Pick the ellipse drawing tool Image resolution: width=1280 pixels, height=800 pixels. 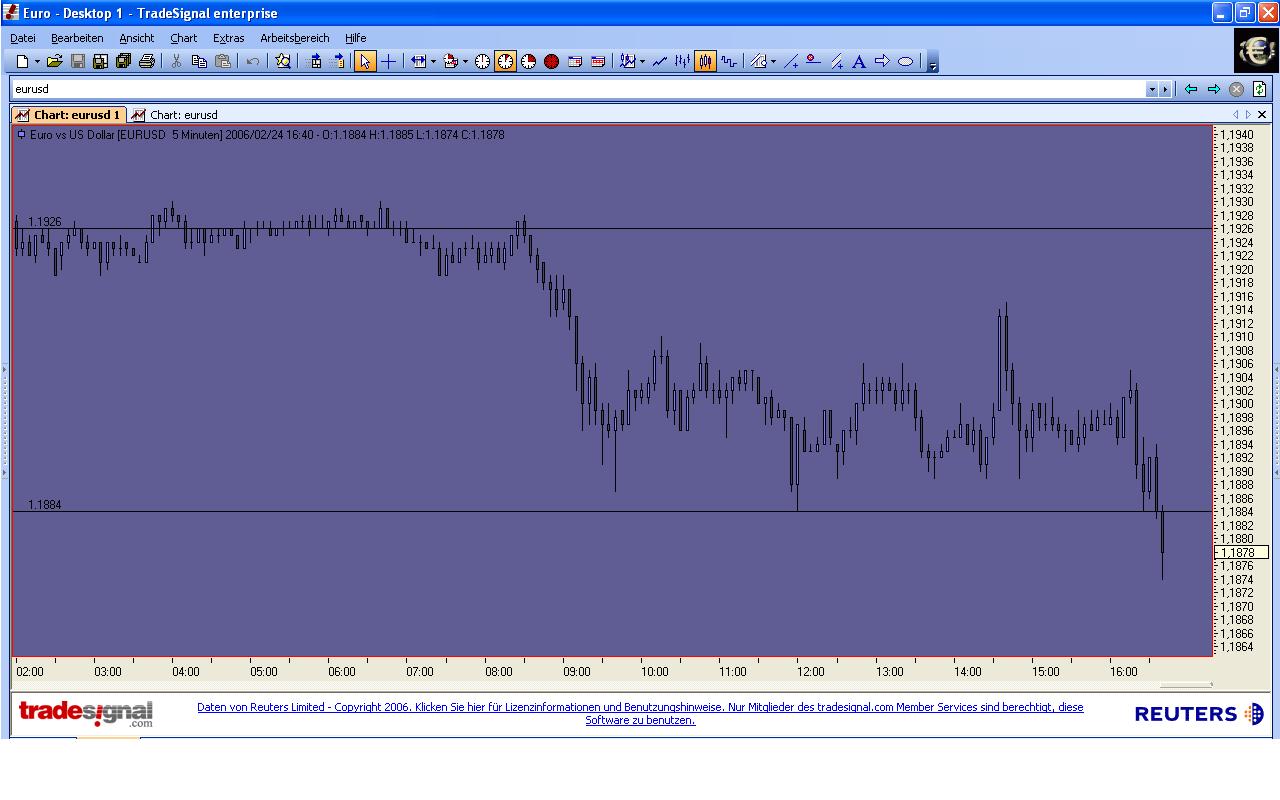pyautogui.click(x=905, y=62)
